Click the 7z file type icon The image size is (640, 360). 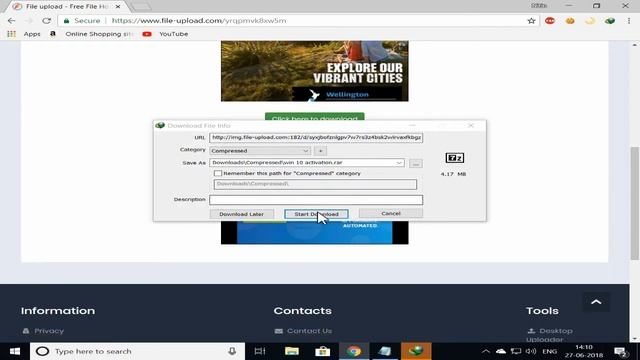pos(454,158)
